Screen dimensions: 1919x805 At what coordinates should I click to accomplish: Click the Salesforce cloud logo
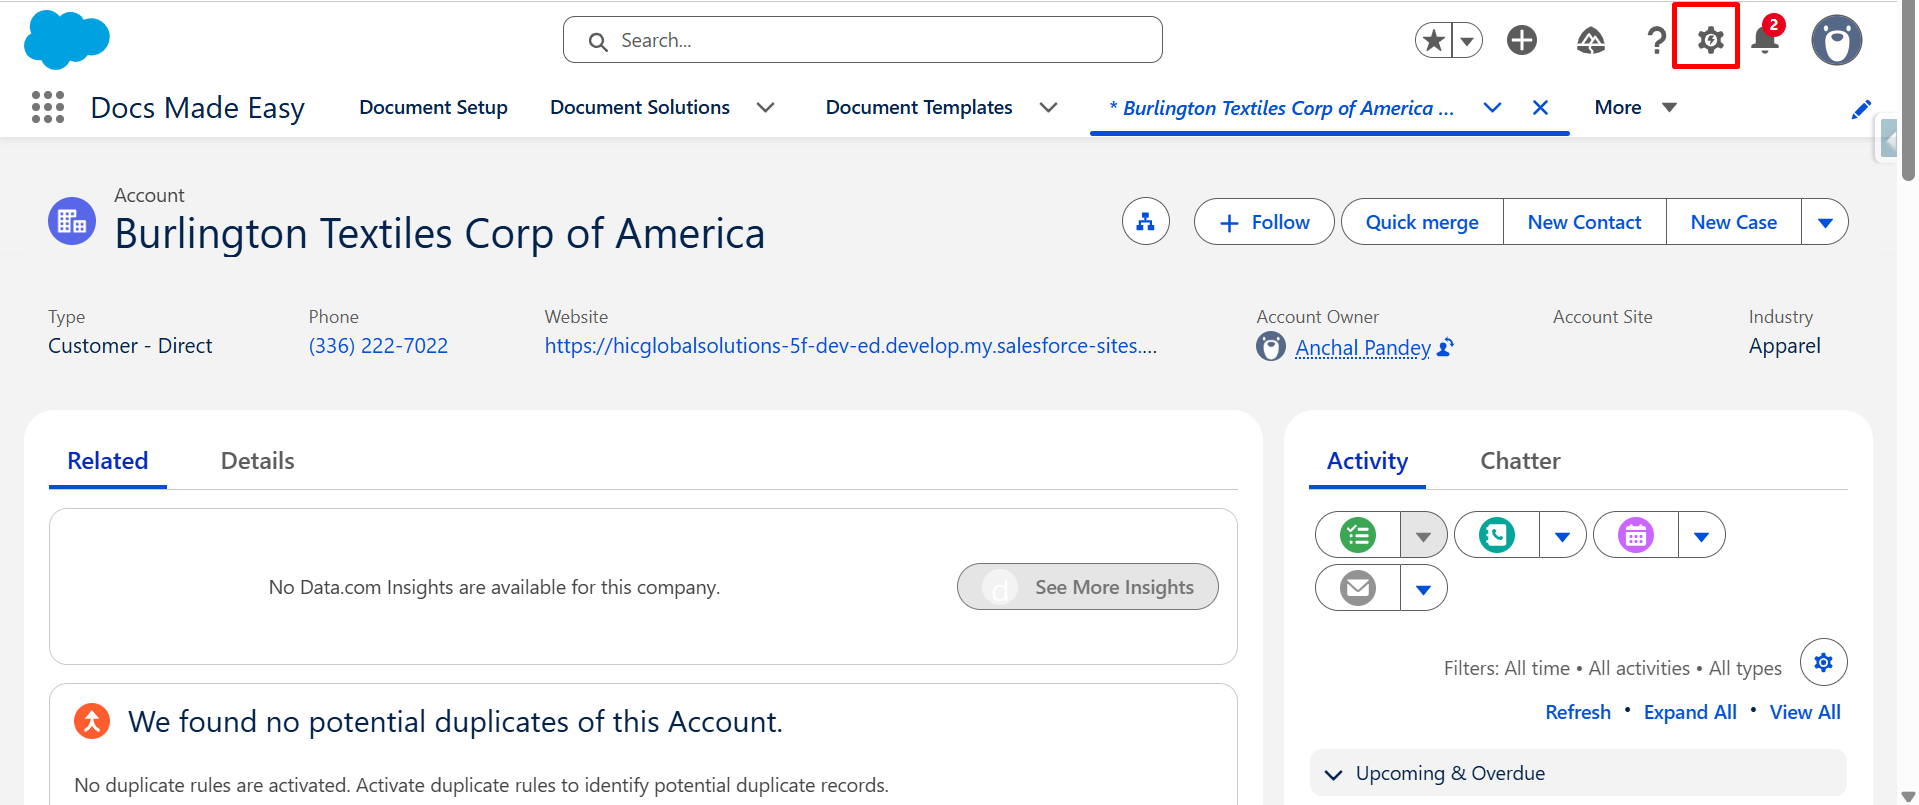pyautogui.click(x=67, y=40)
